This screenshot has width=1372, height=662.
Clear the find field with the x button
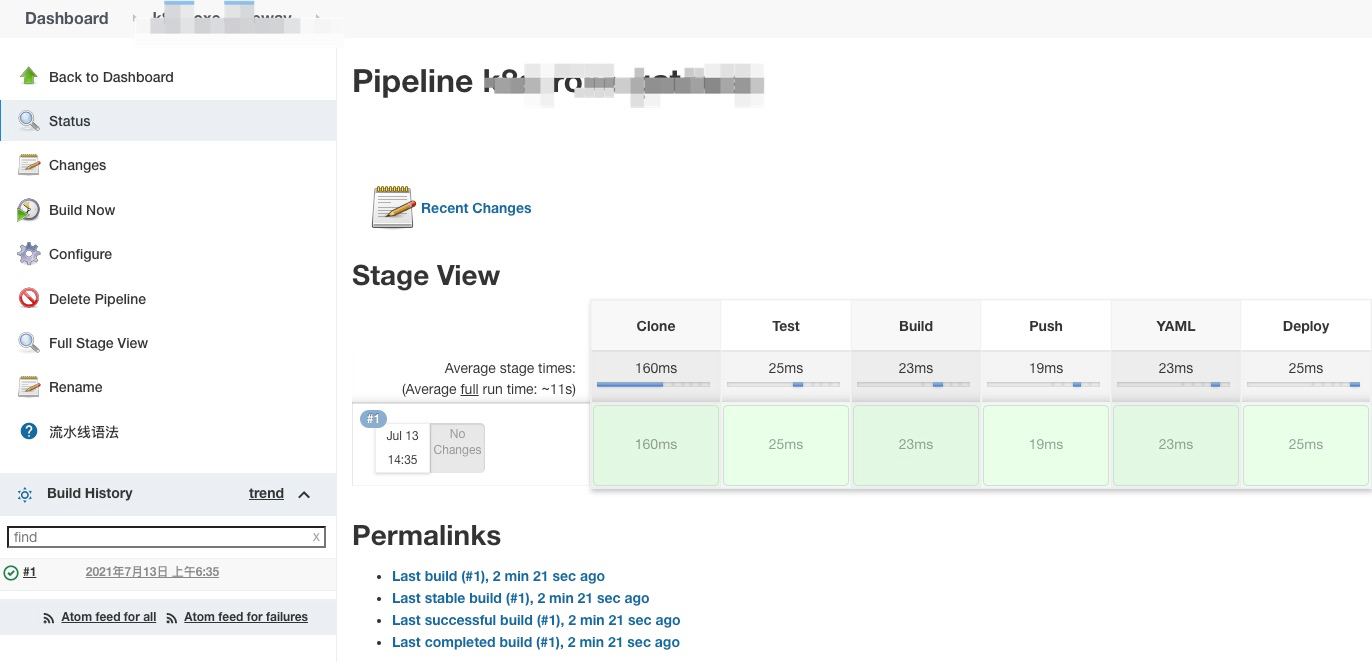point(316,537)
